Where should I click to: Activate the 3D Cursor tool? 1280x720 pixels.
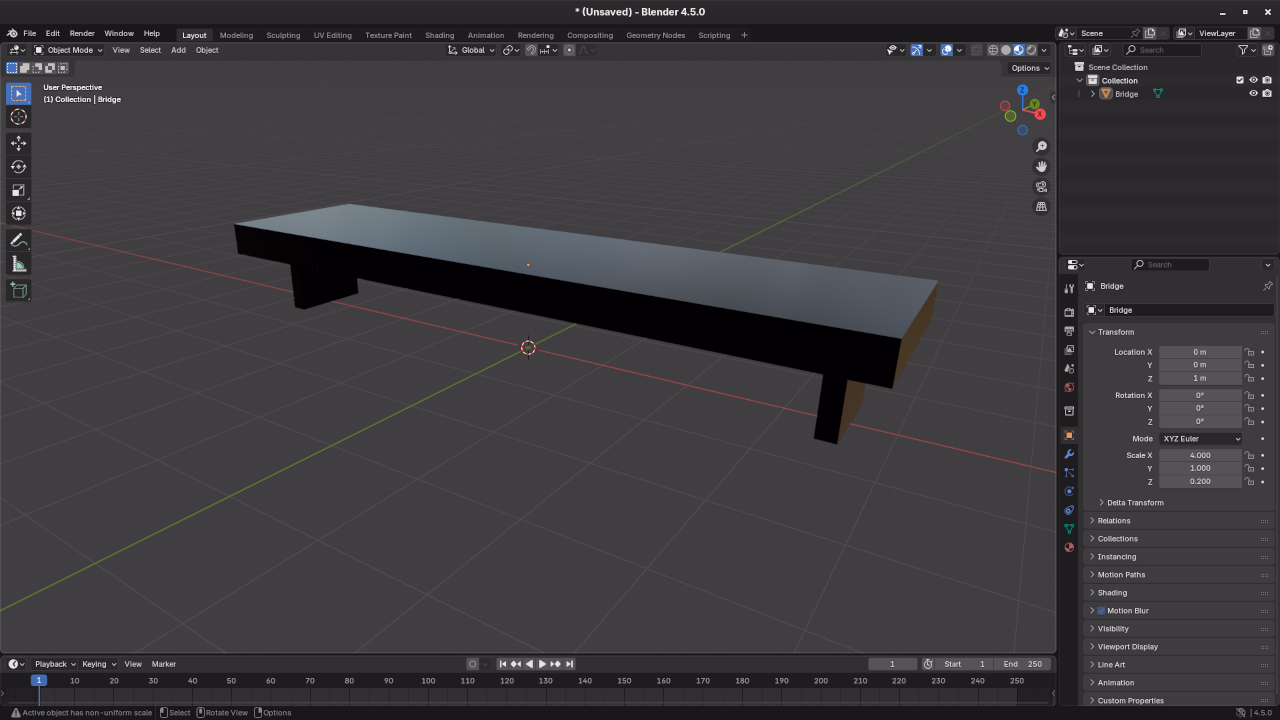(x=18, y=117)
